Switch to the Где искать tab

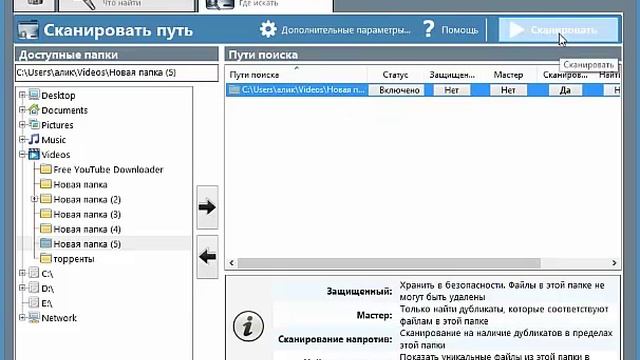point(266,5)
